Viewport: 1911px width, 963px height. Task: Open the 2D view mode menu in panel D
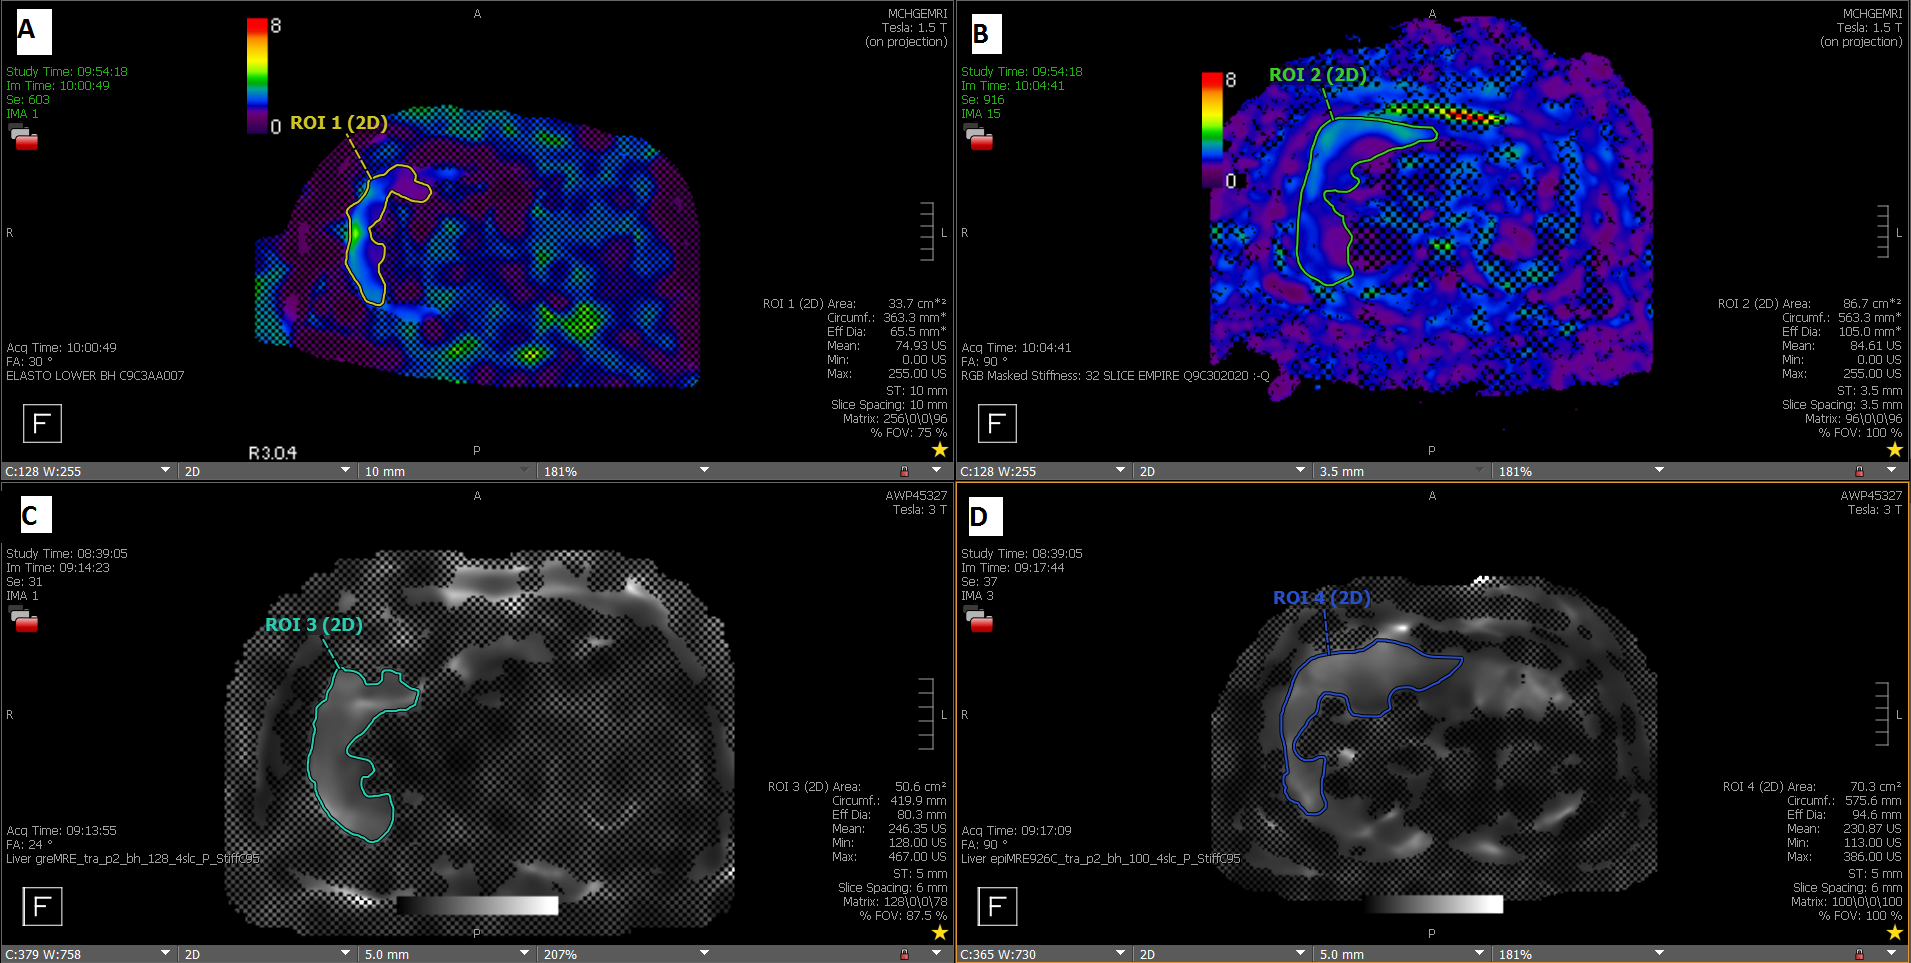[x=1300, y=953]
